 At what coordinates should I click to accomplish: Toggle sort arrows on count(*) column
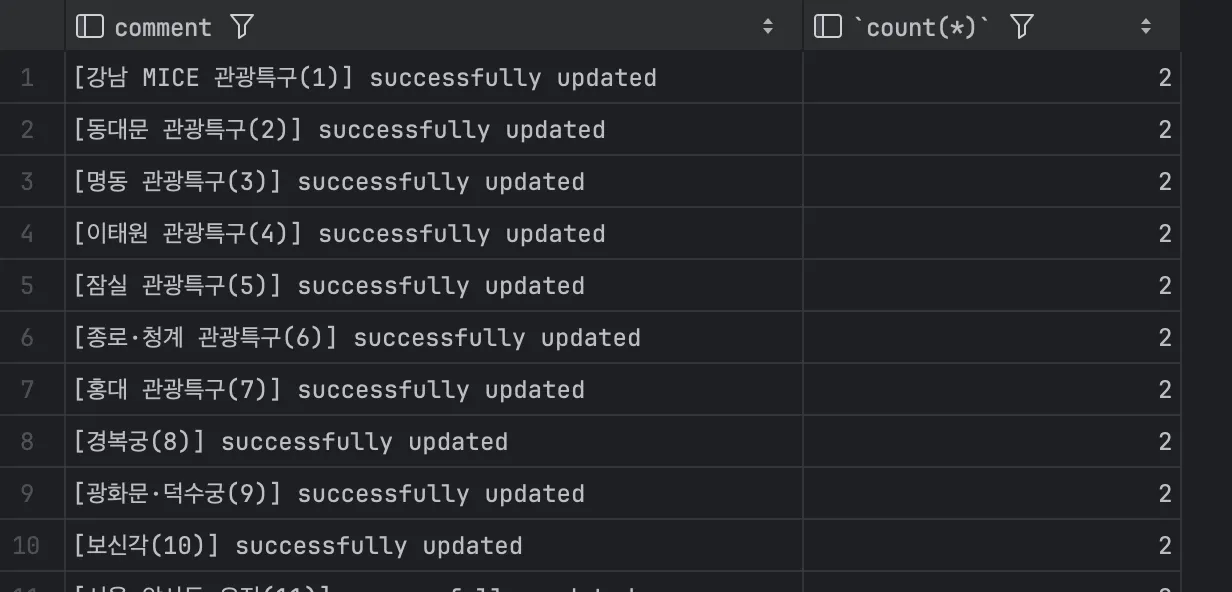1146,27
